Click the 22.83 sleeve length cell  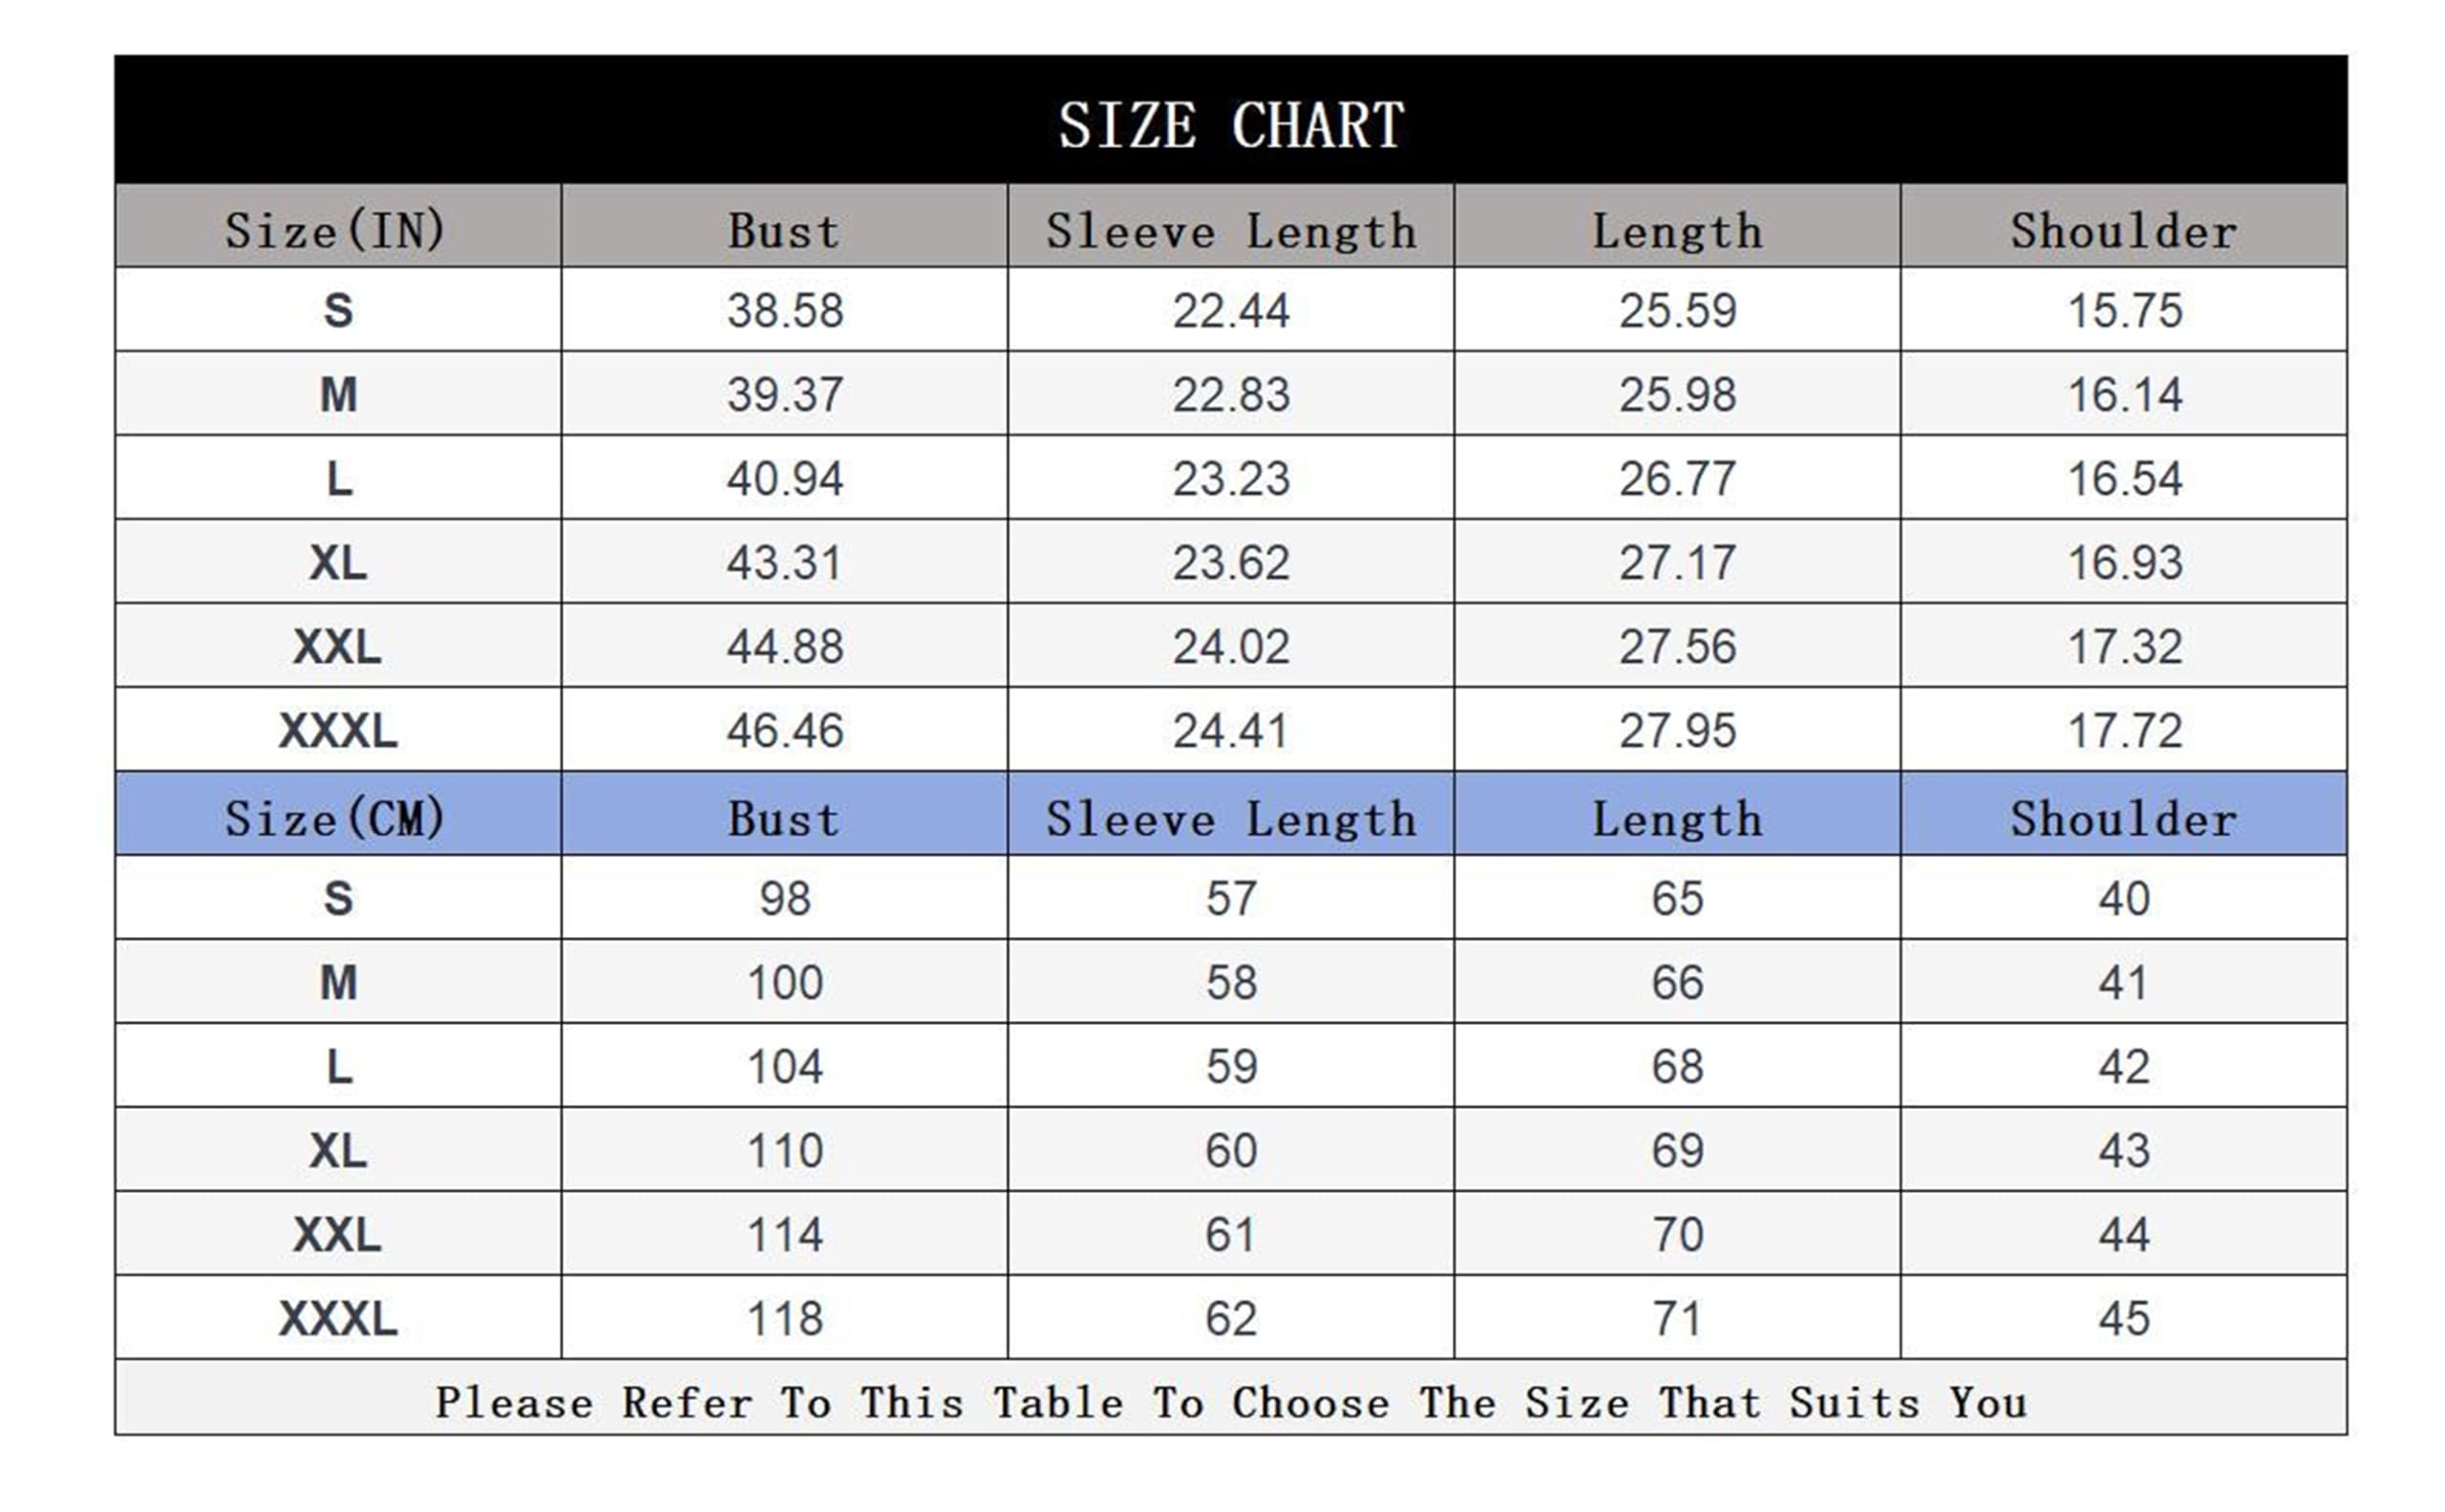(1230, 394)
